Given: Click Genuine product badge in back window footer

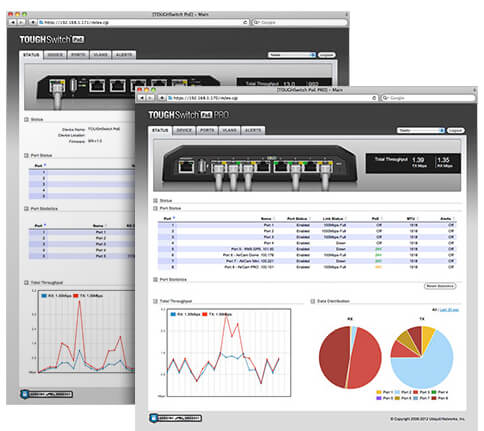Looking at the screenshot, I should pos(46,394).
